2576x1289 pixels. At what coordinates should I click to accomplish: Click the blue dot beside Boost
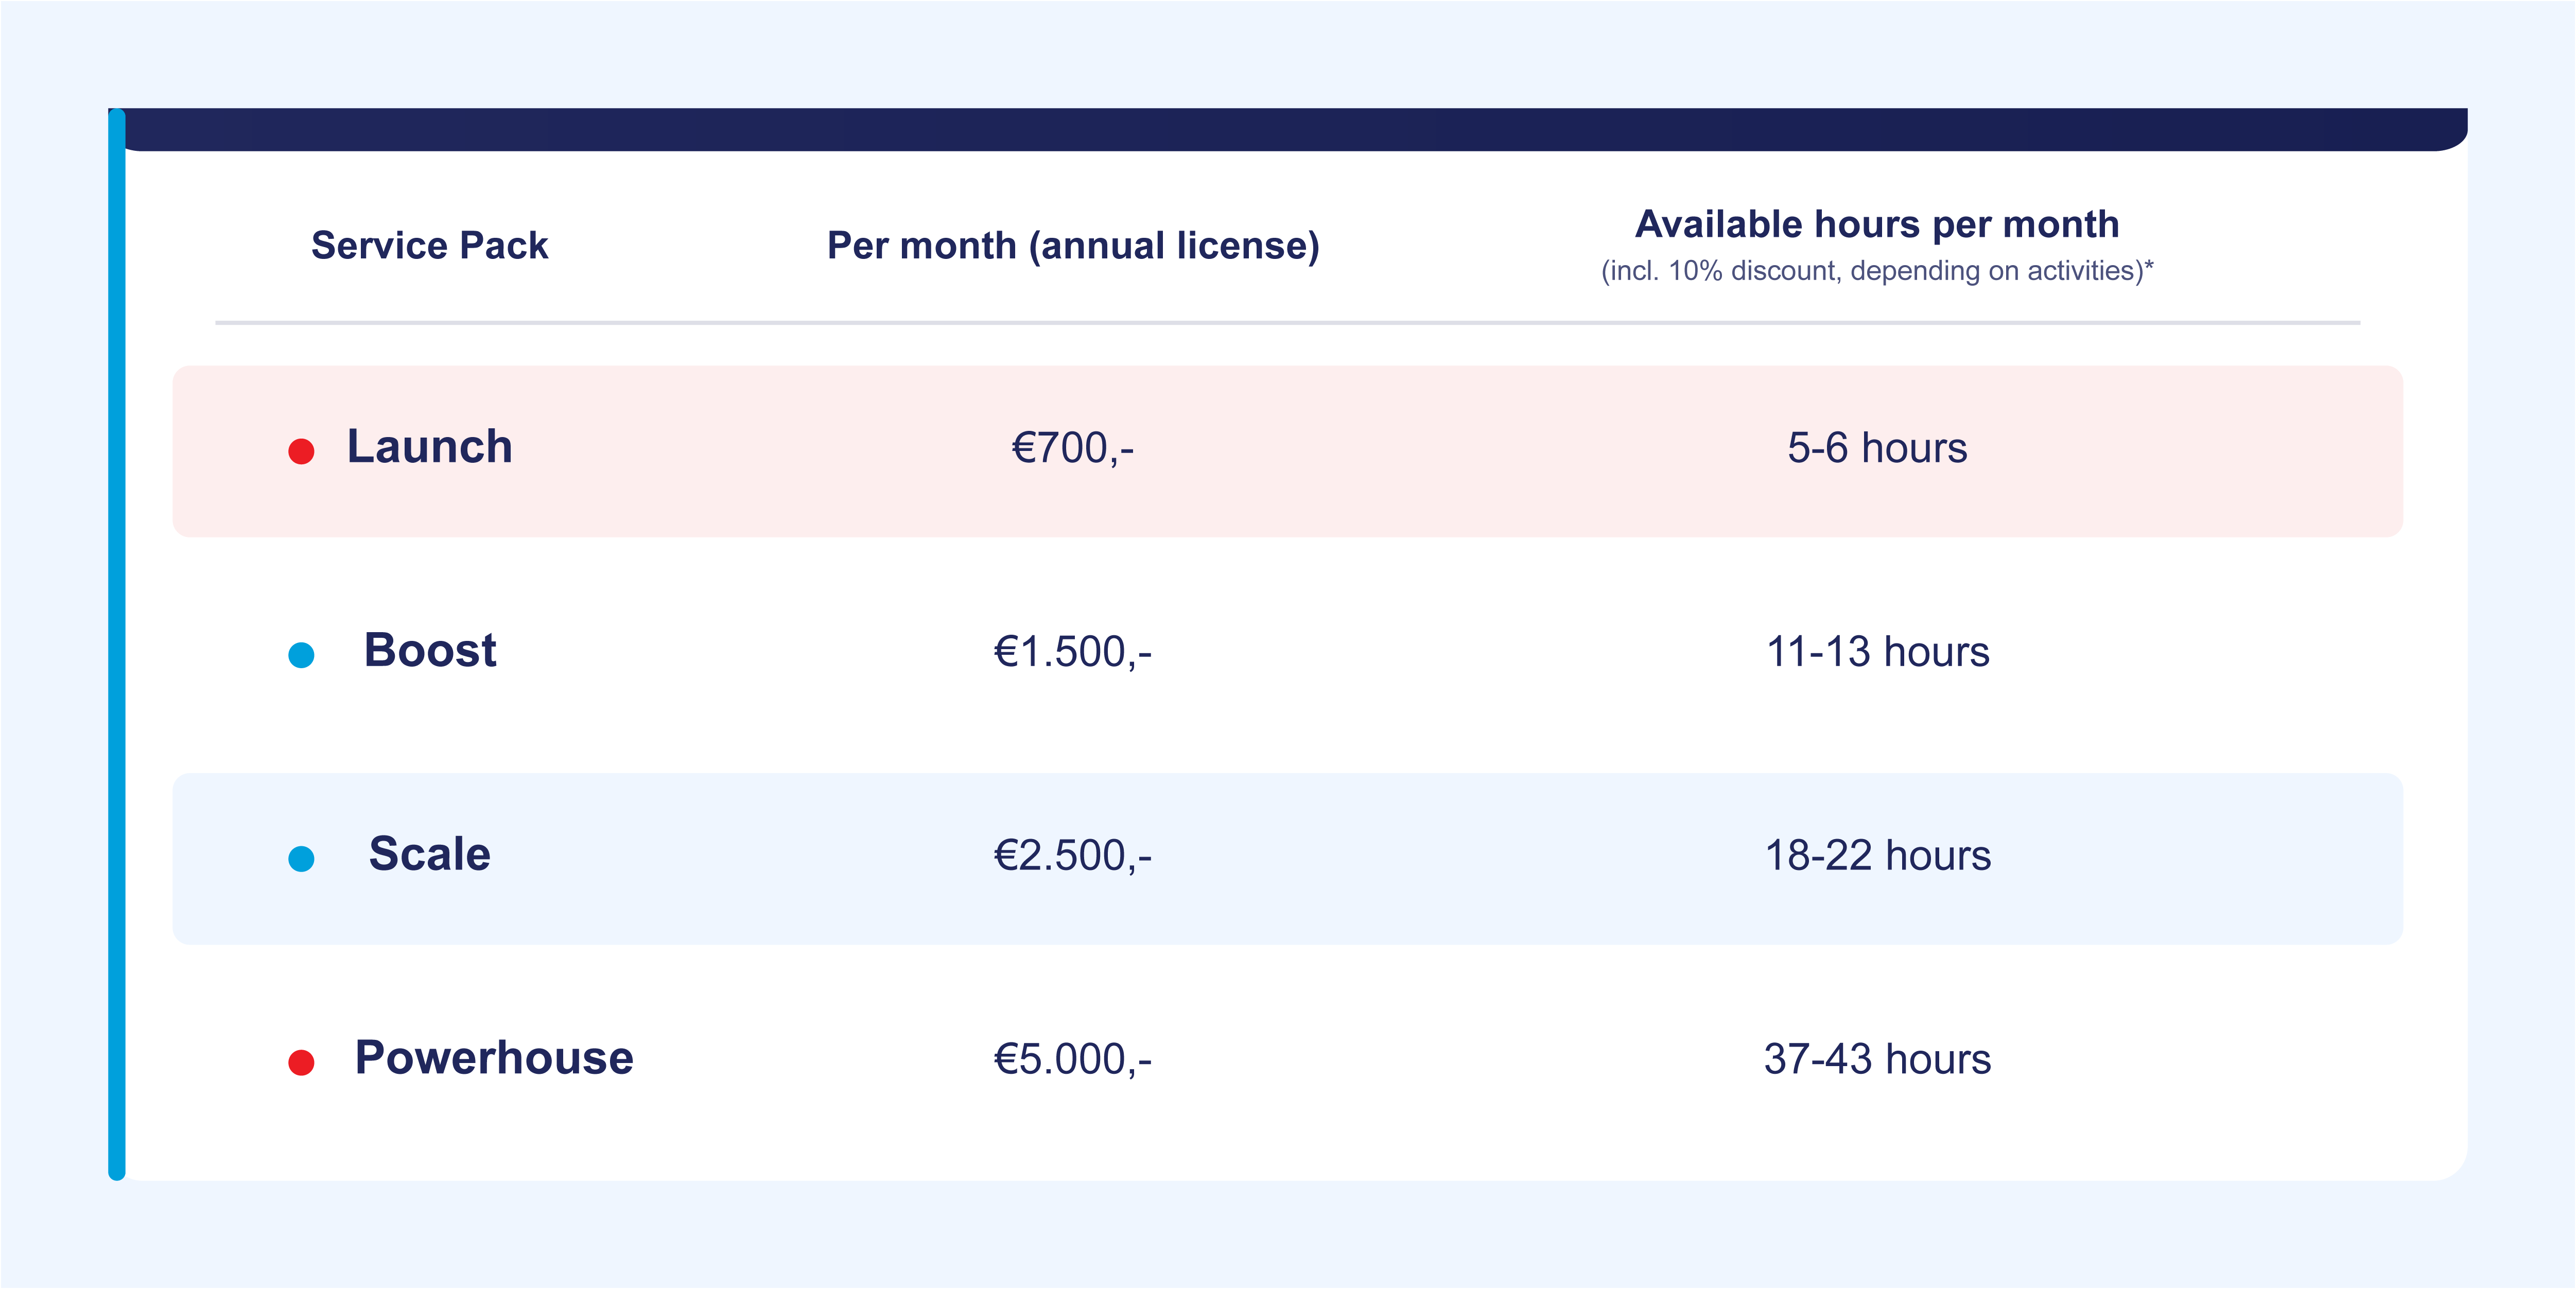click(301, 655)
